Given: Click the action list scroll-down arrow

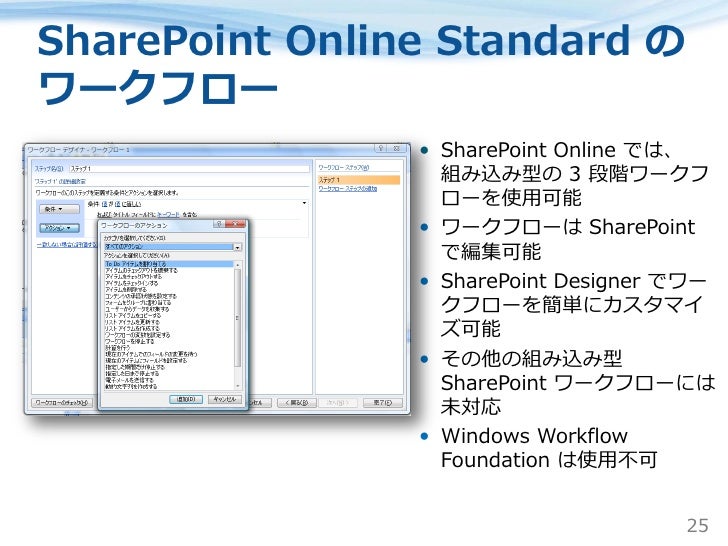Looking at the screenshot, I should (238, 386).
